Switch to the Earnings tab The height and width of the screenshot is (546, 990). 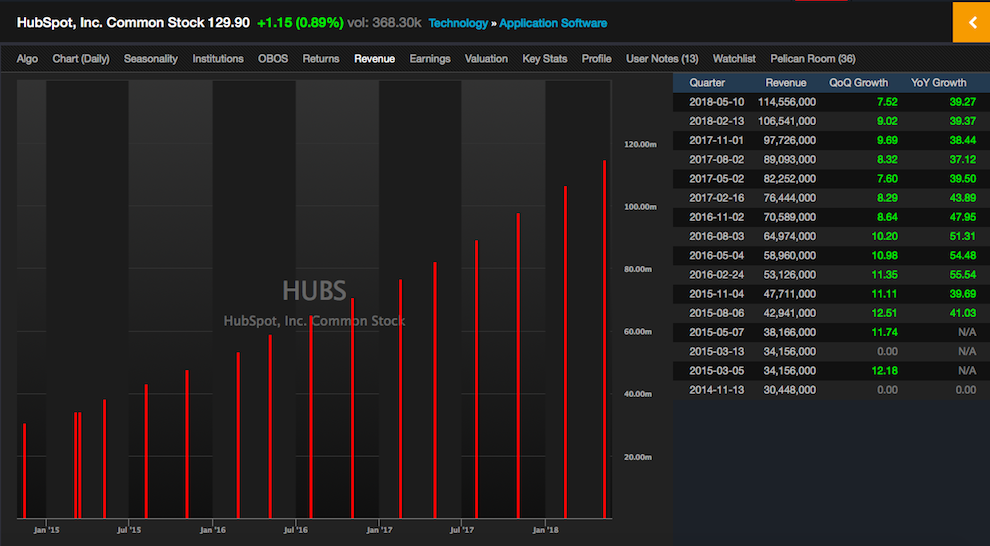point(430,59)
